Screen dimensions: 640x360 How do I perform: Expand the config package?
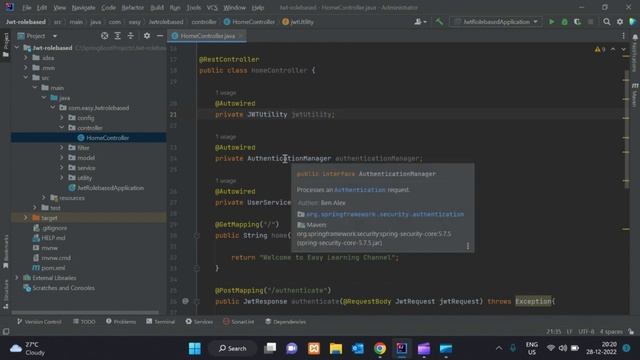point(62,118)
